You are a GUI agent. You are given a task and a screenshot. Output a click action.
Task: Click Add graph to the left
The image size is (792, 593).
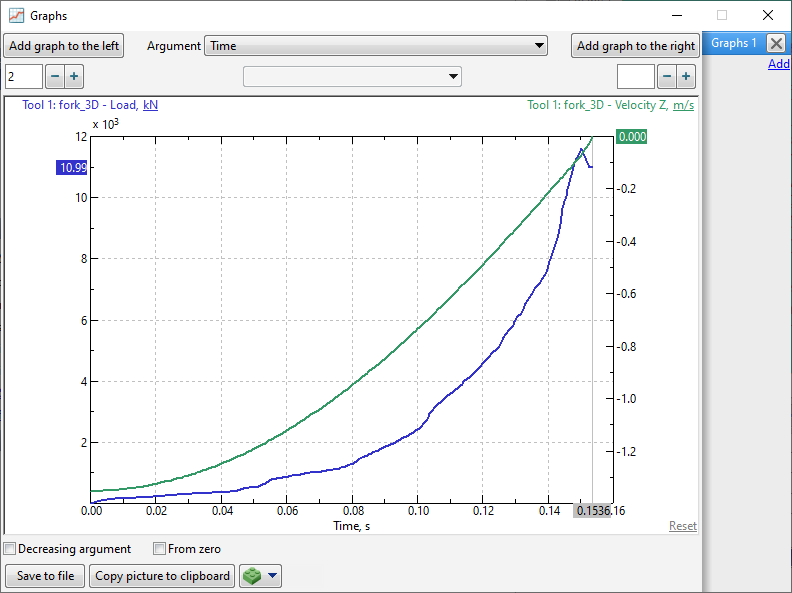coord(65,46)
